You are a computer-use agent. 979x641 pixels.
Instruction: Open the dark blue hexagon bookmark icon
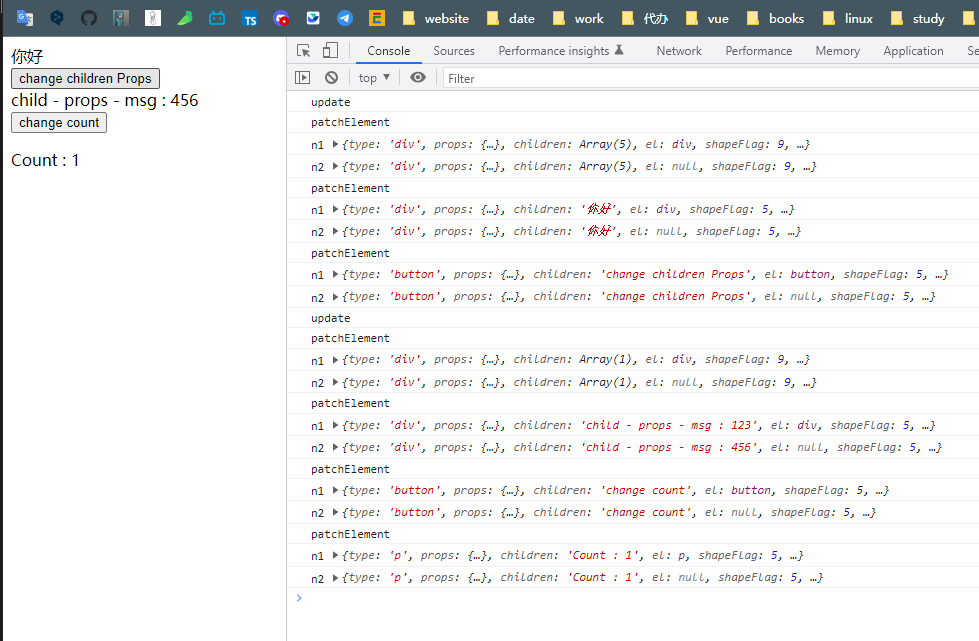pos(57,18)
